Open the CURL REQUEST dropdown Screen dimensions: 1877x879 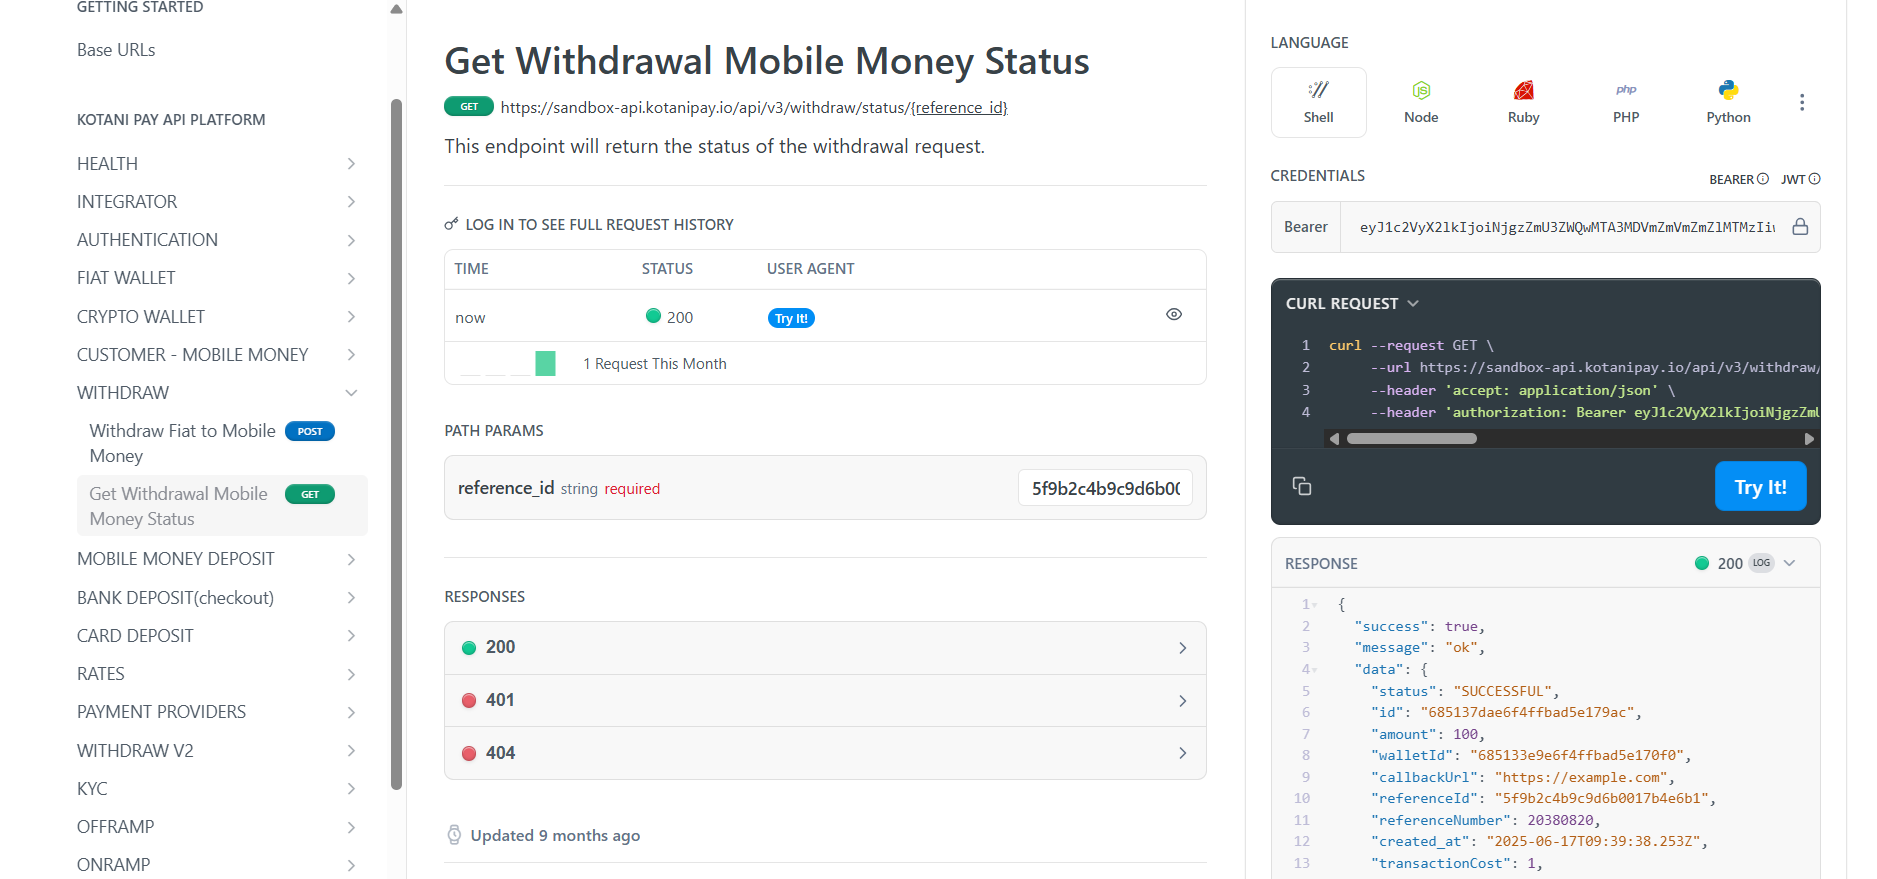coord(1352,303)
